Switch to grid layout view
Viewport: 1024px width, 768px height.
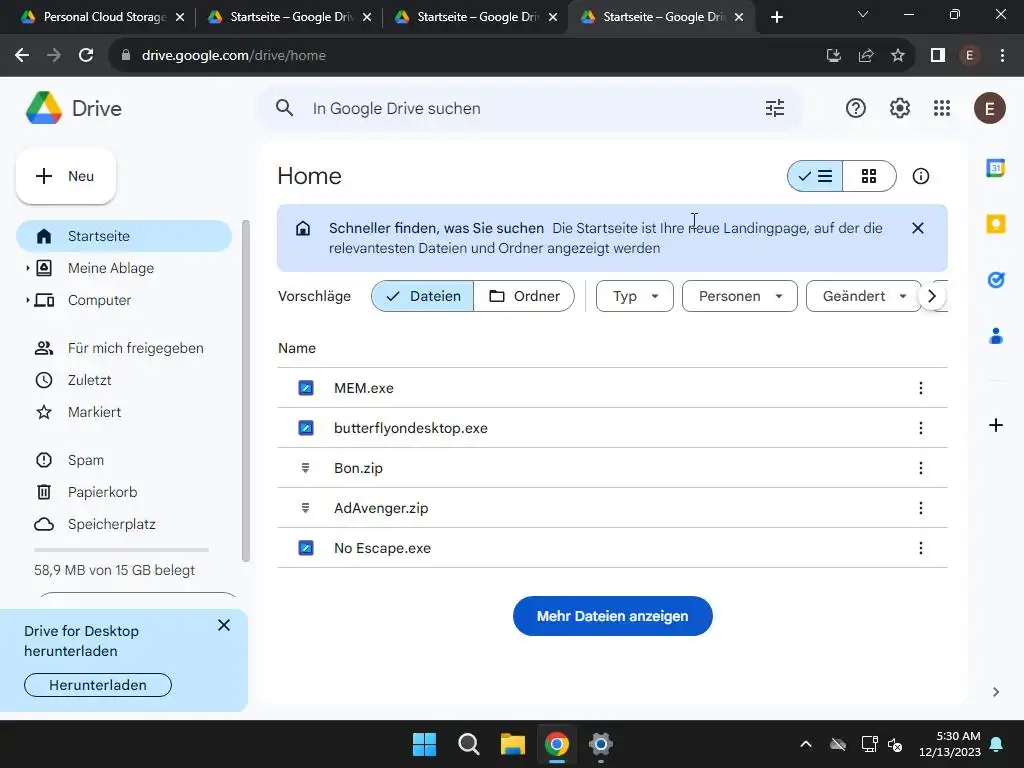869,176
